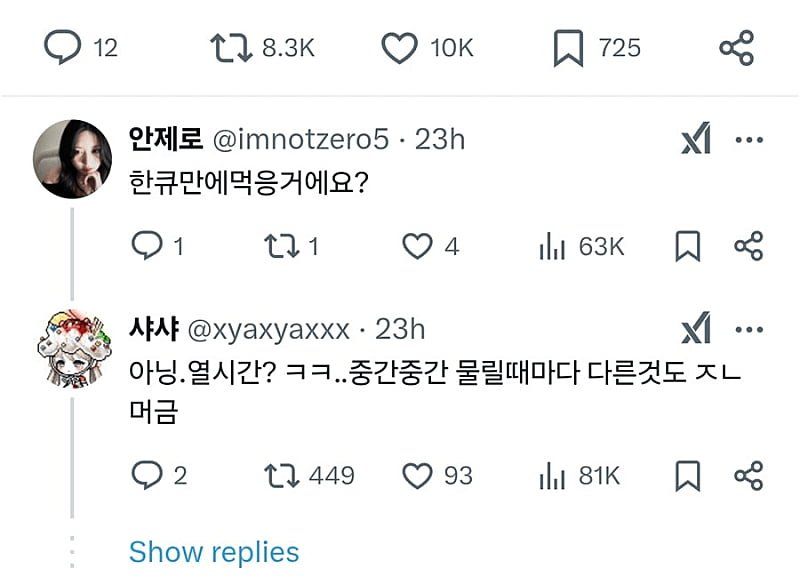
Task: Bookmark 안제로's reply
Action: coord(688,246)
